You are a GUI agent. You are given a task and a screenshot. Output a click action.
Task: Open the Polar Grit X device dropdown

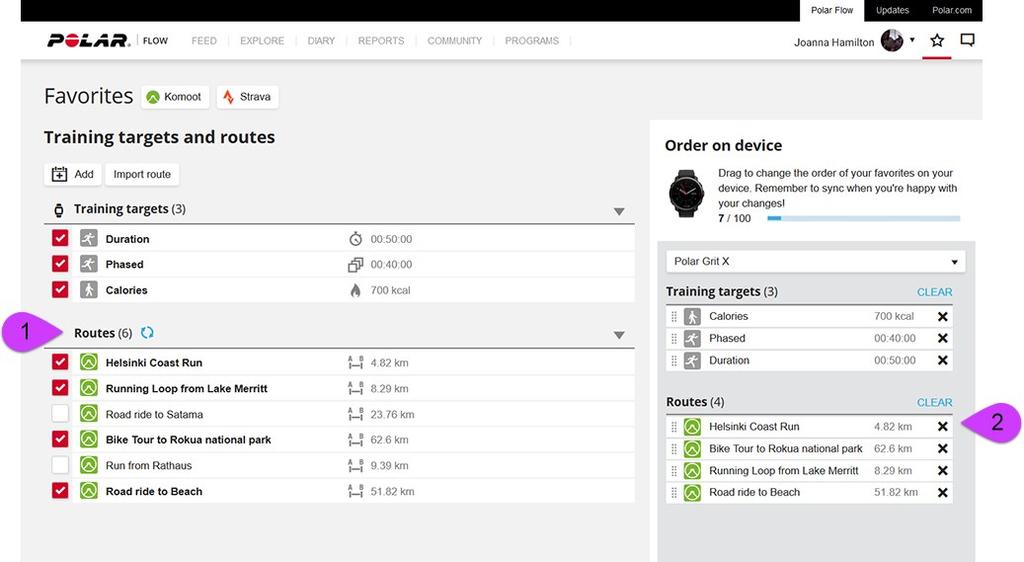click(816, 261)
